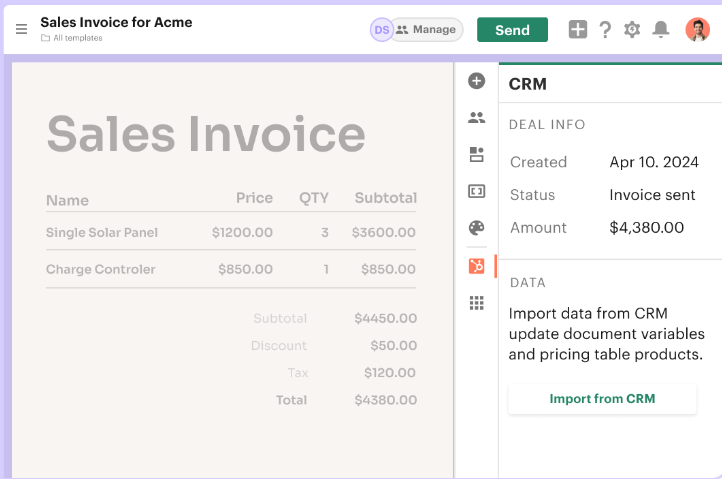Open the content library blocks icon
The image size is (722, 479).
coord(477,155)
